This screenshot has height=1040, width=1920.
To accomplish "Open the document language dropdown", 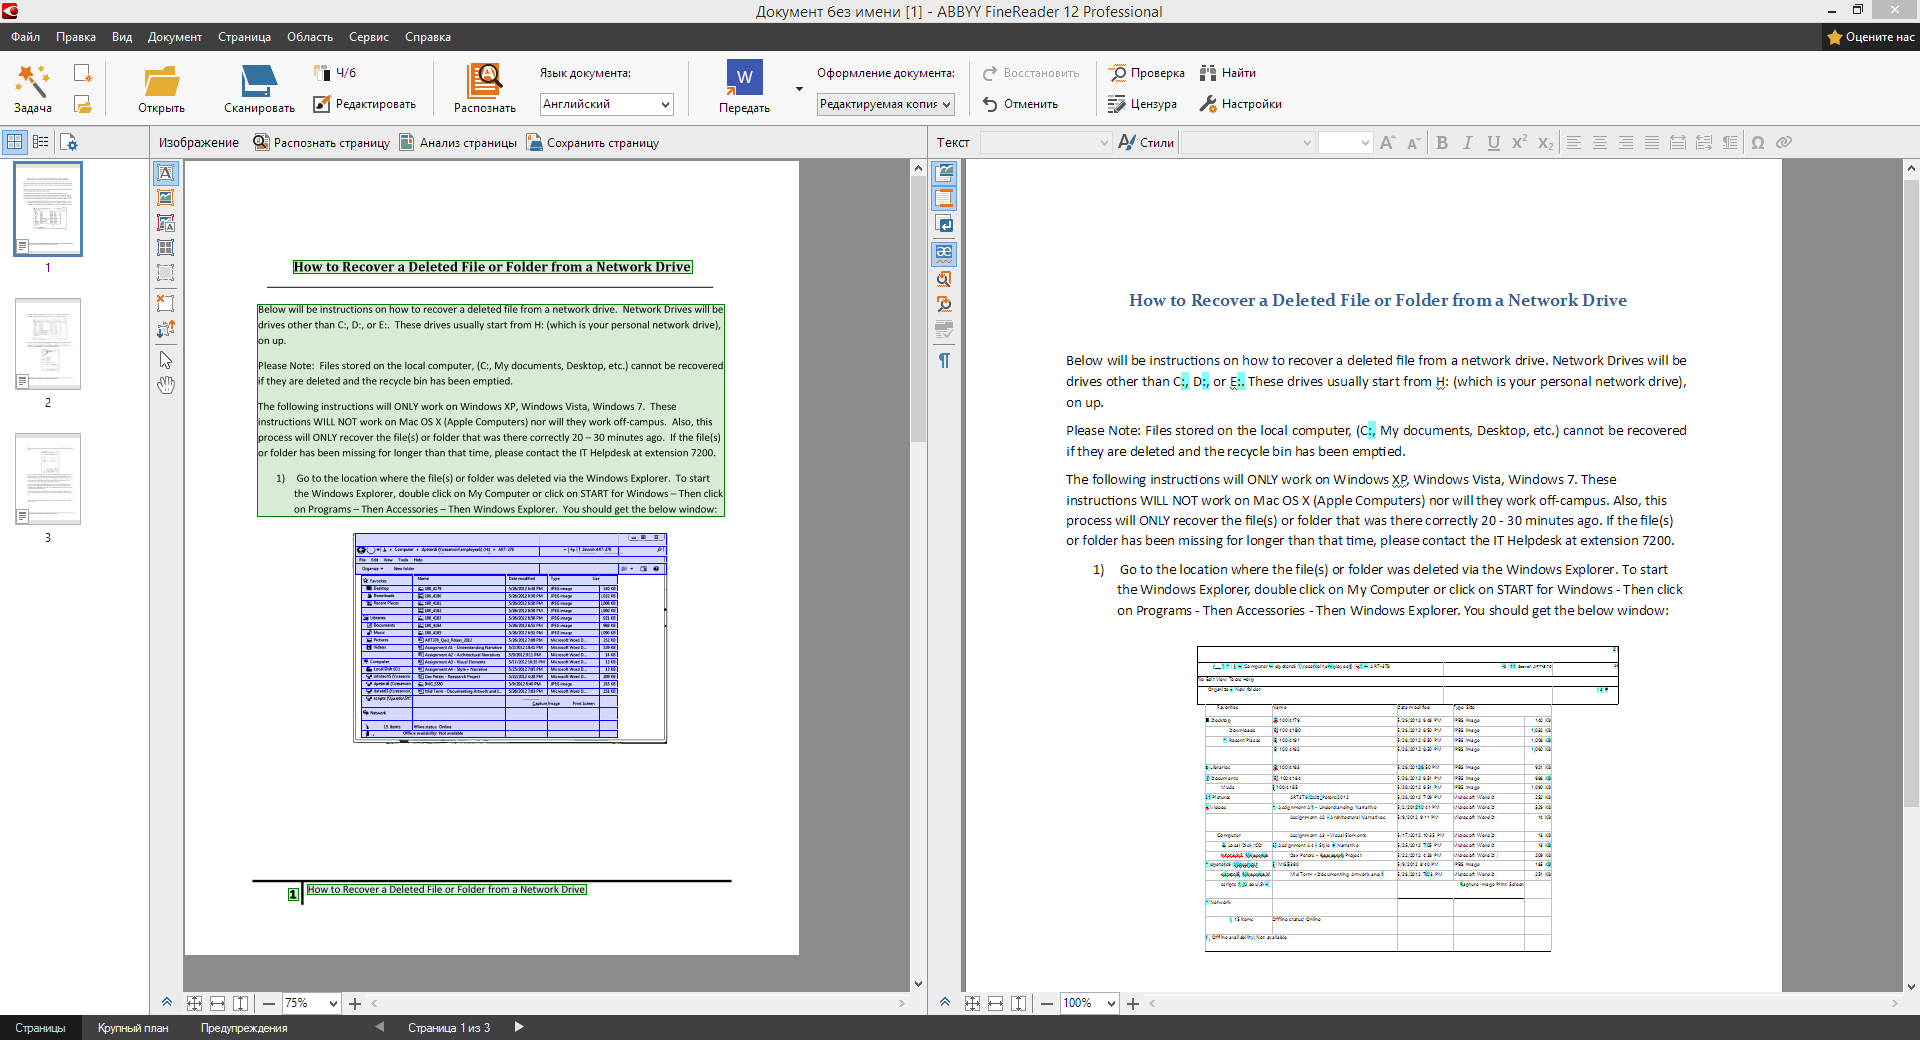I will click(x=606, y=104).
